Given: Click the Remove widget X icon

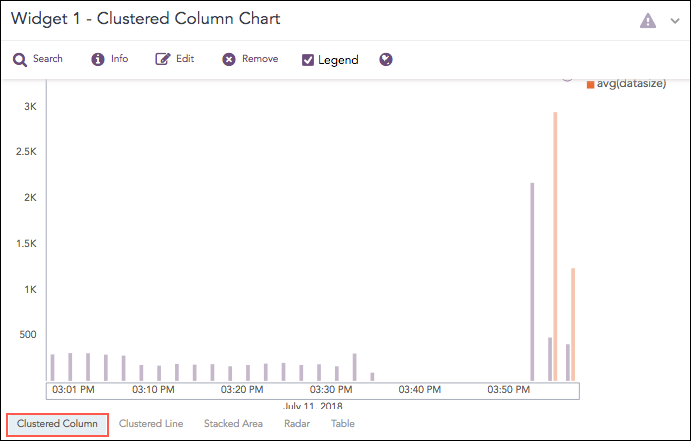Looking at the screenshot, I should click(x=229, y=60).
